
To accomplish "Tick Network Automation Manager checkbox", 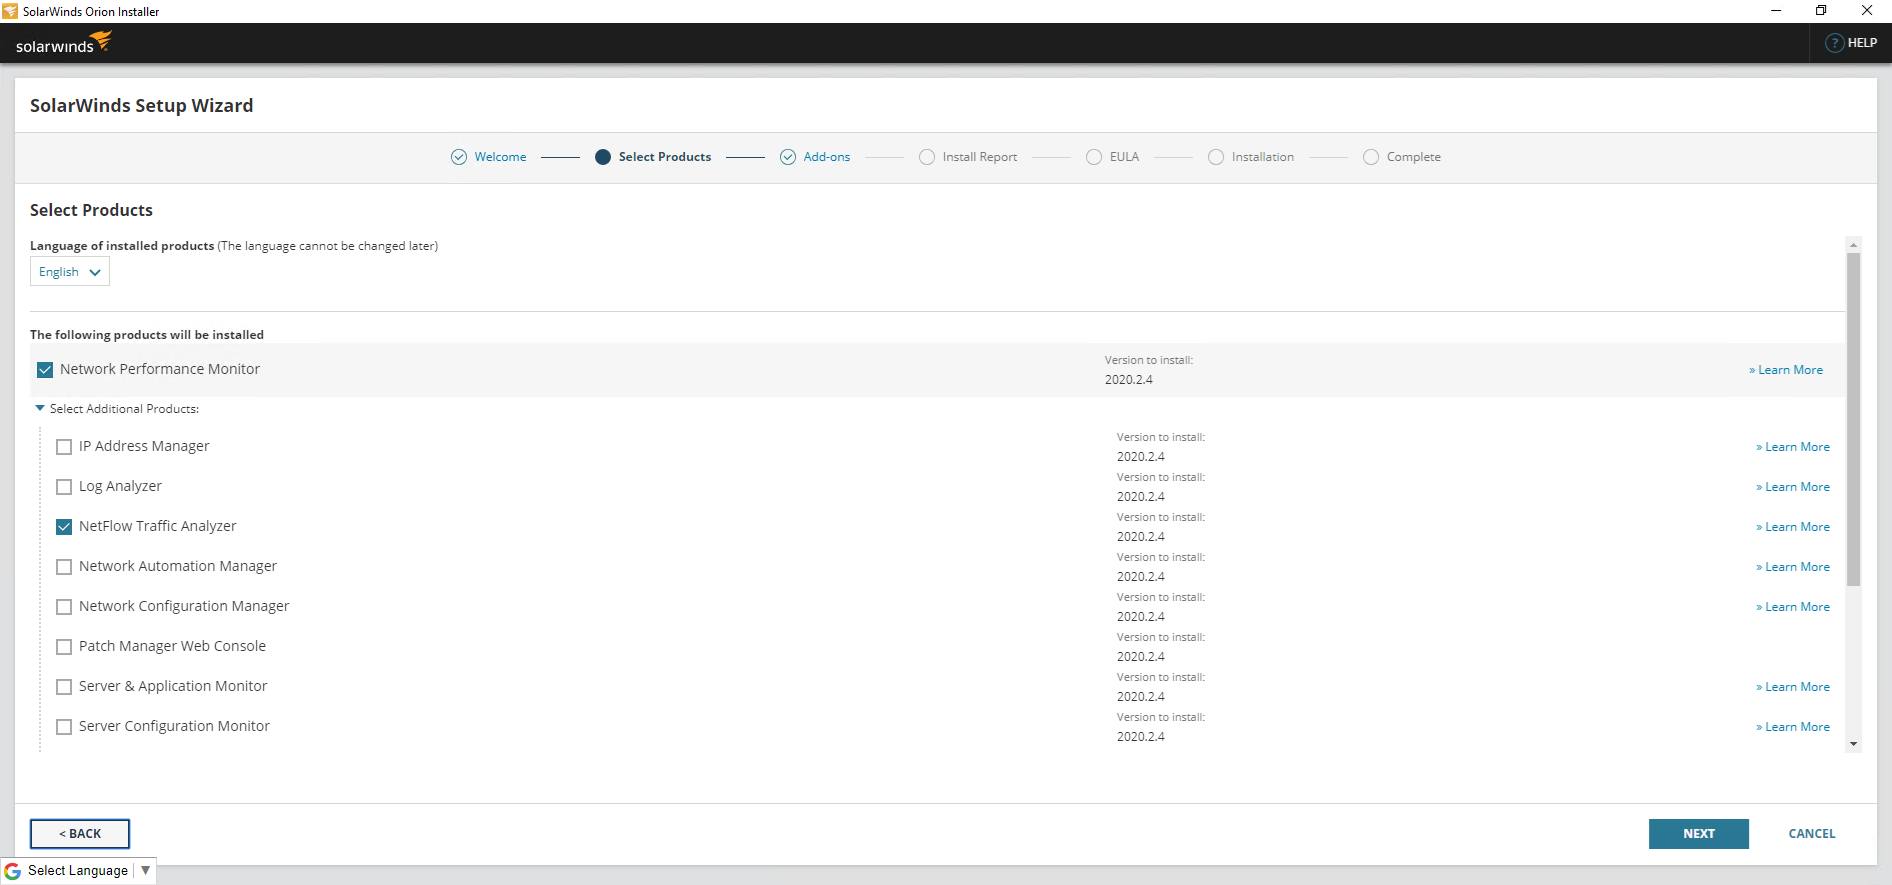I will pyautogui.click(x=64, y=567).
